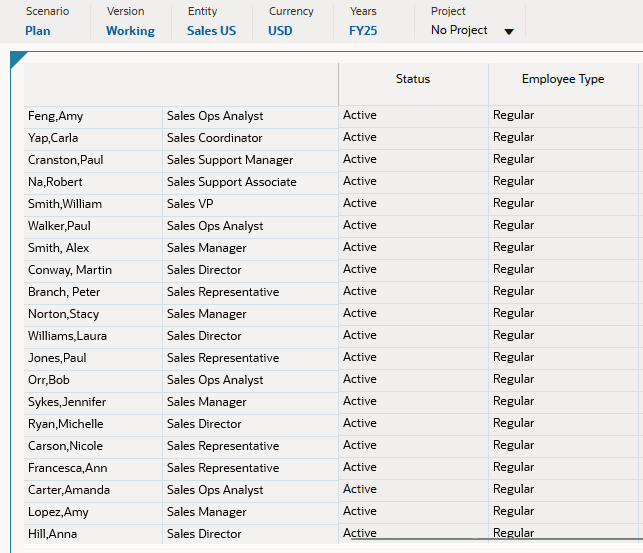
Task: Click the FY25 years link
Action: tap(363, 31)
